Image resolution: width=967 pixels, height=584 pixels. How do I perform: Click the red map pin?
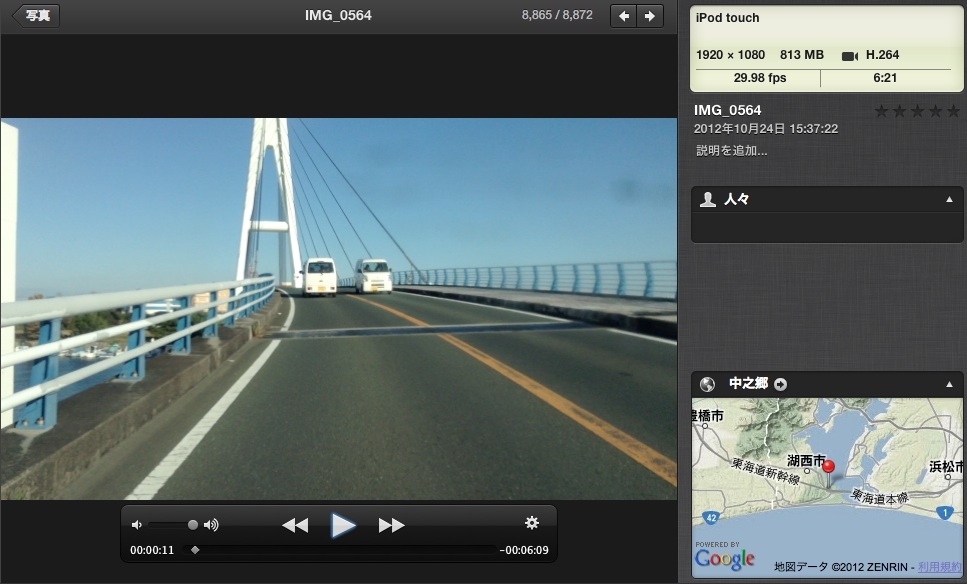click(x=828, y=468)
